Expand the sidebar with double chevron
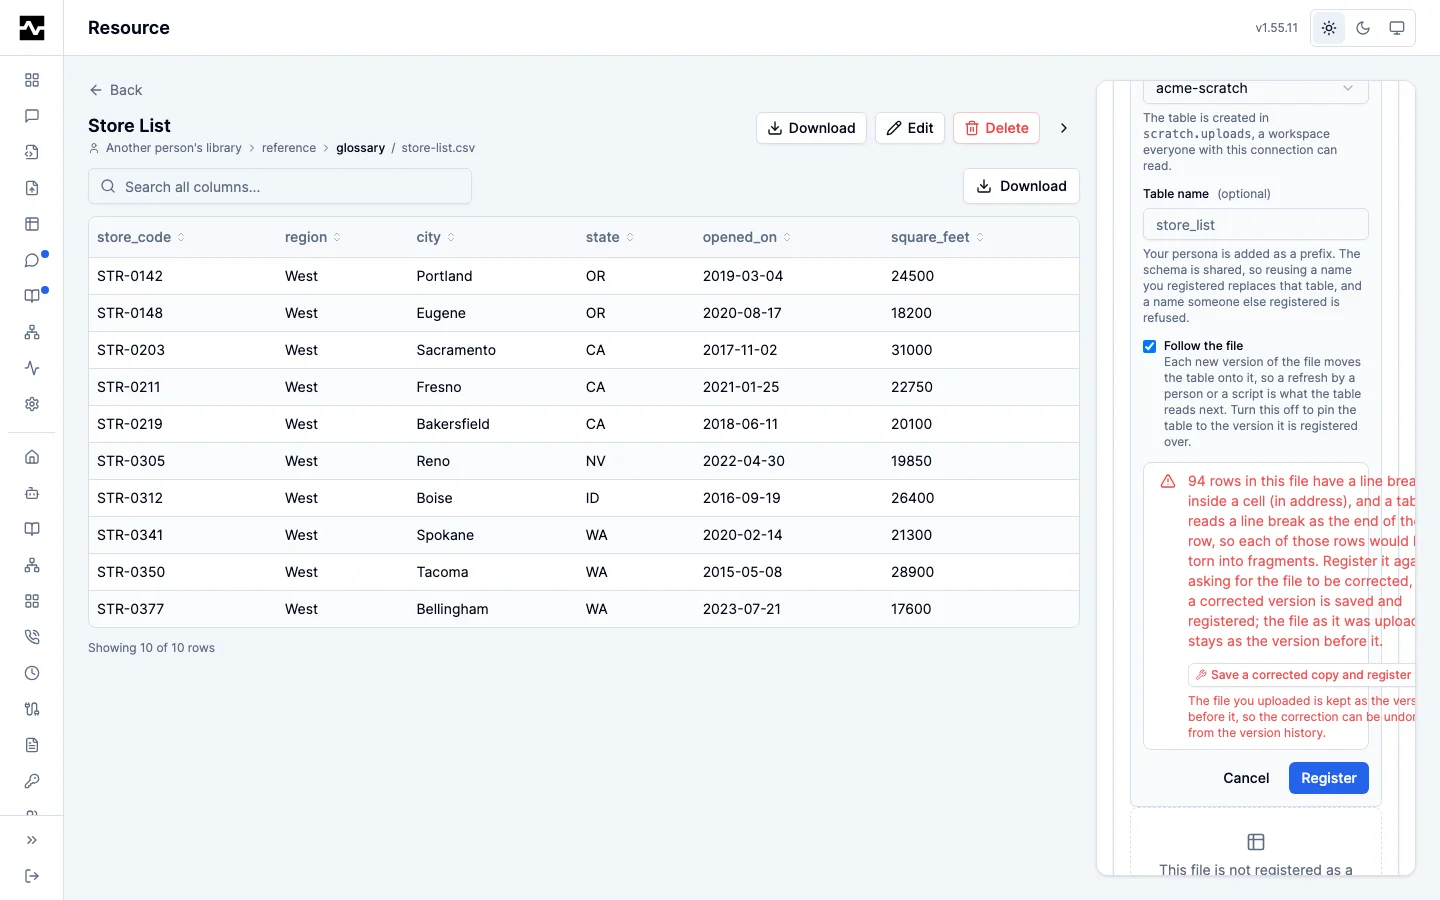 point(32,840)
